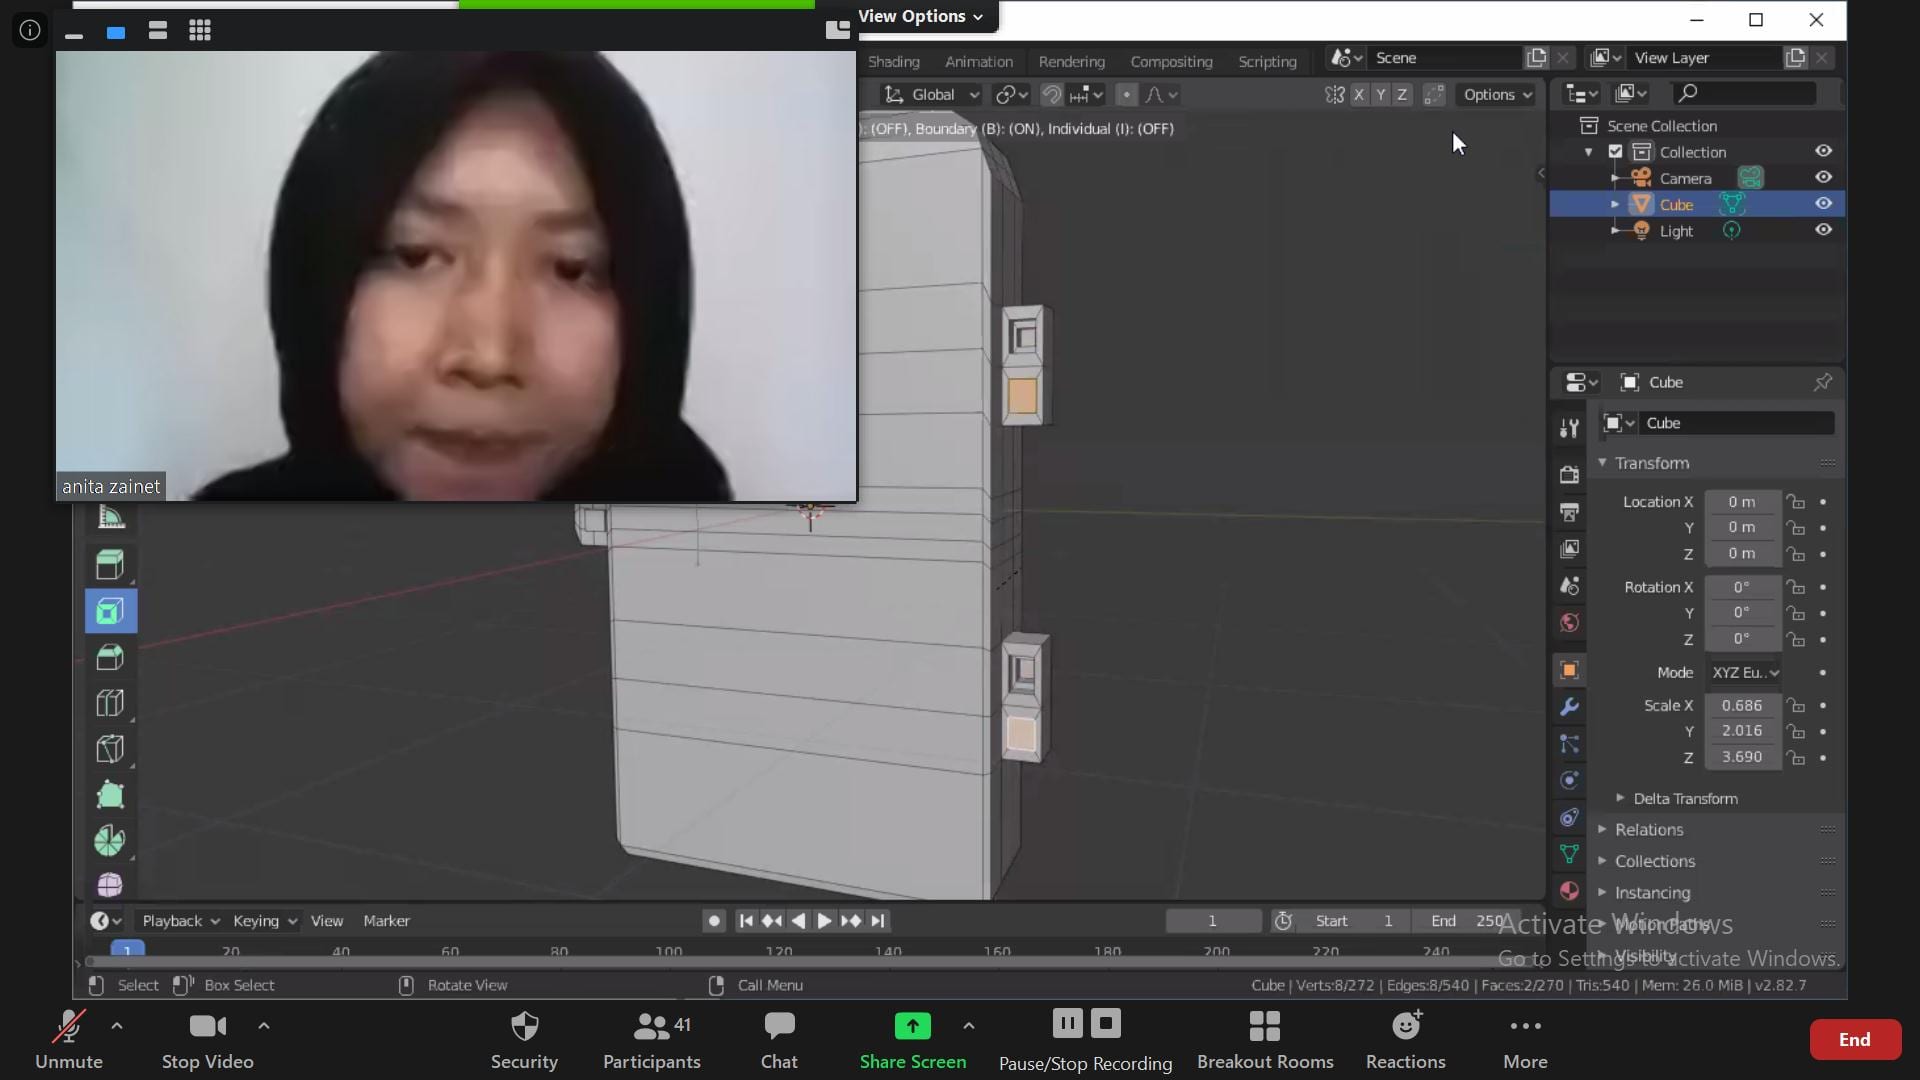Open the Modifier properties wrench tab
The height and width of the screenshot is (1080, 1920).
pyautogui.click(x=1569, y=707)
